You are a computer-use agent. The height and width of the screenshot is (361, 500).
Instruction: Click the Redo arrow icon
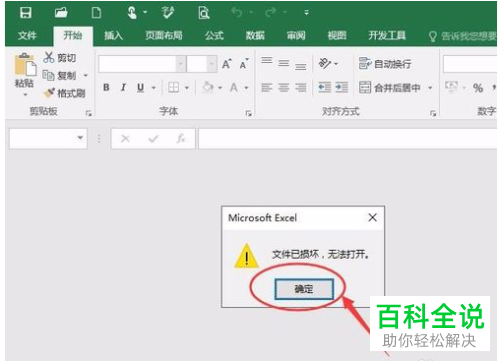click(x=270, y=13)
